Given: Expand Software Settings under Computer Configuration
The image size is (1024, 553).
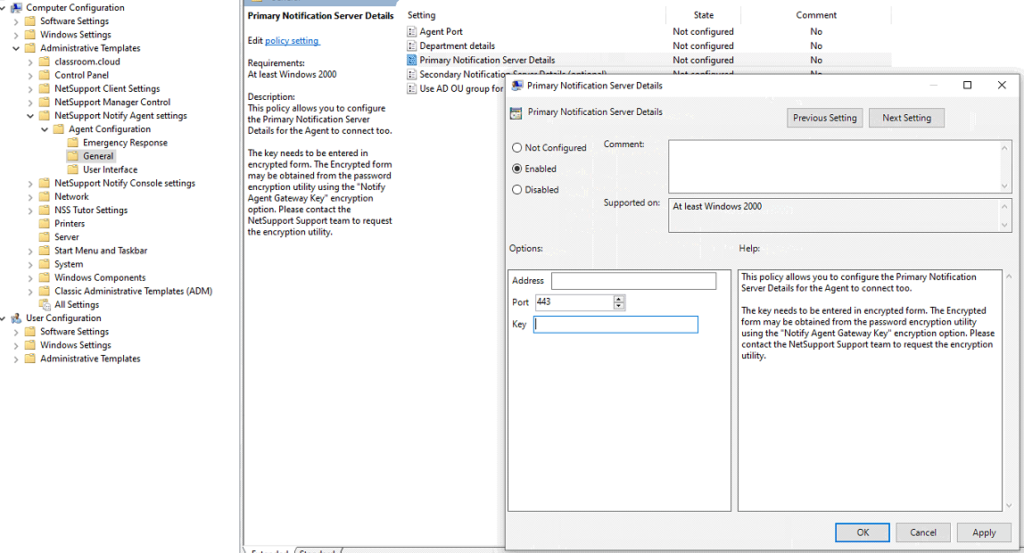Looking at the screenshot, I should pos(16,22).
